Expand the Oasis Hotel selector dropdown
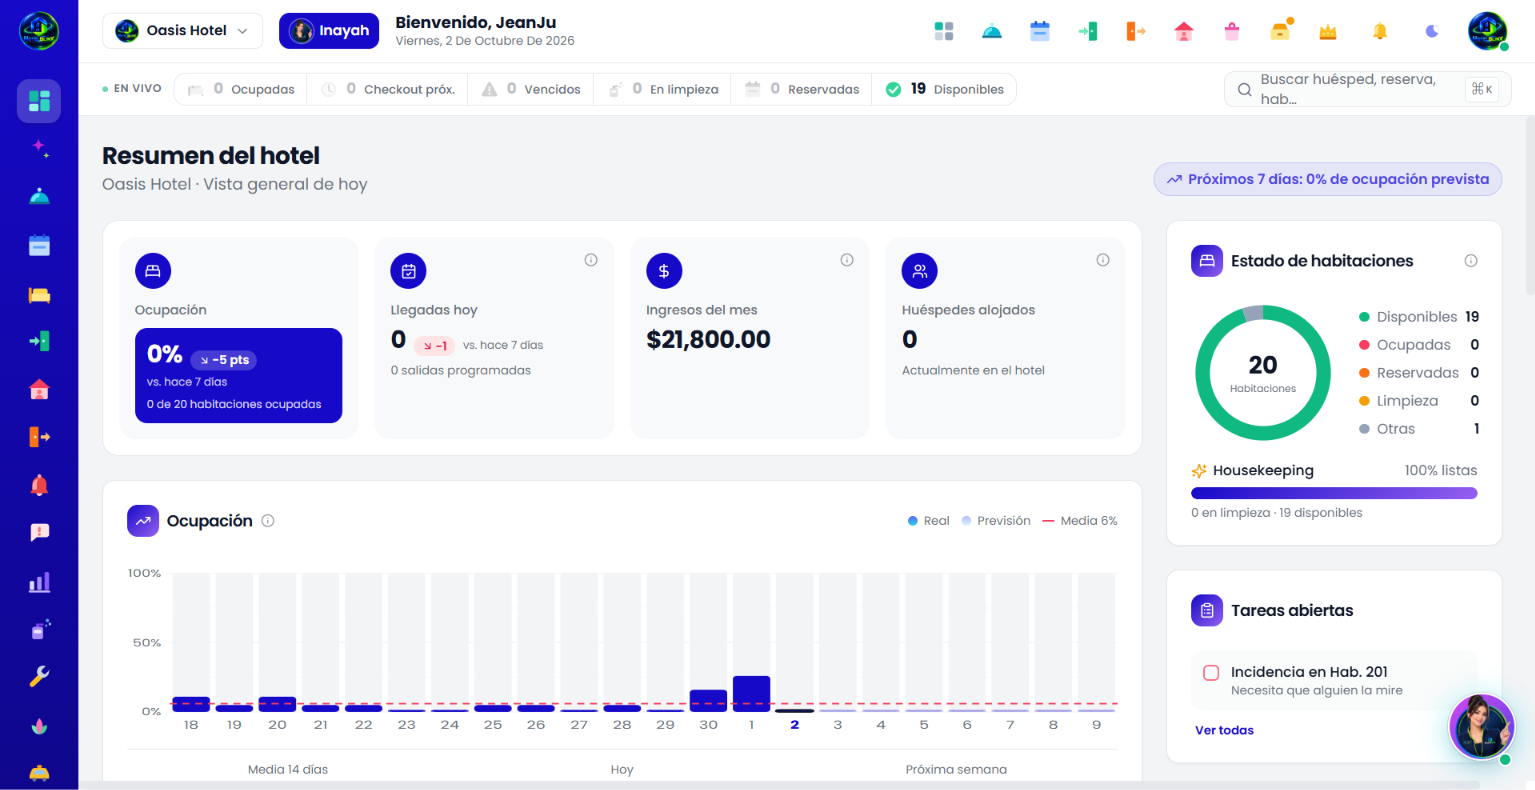 click(182, 31)
